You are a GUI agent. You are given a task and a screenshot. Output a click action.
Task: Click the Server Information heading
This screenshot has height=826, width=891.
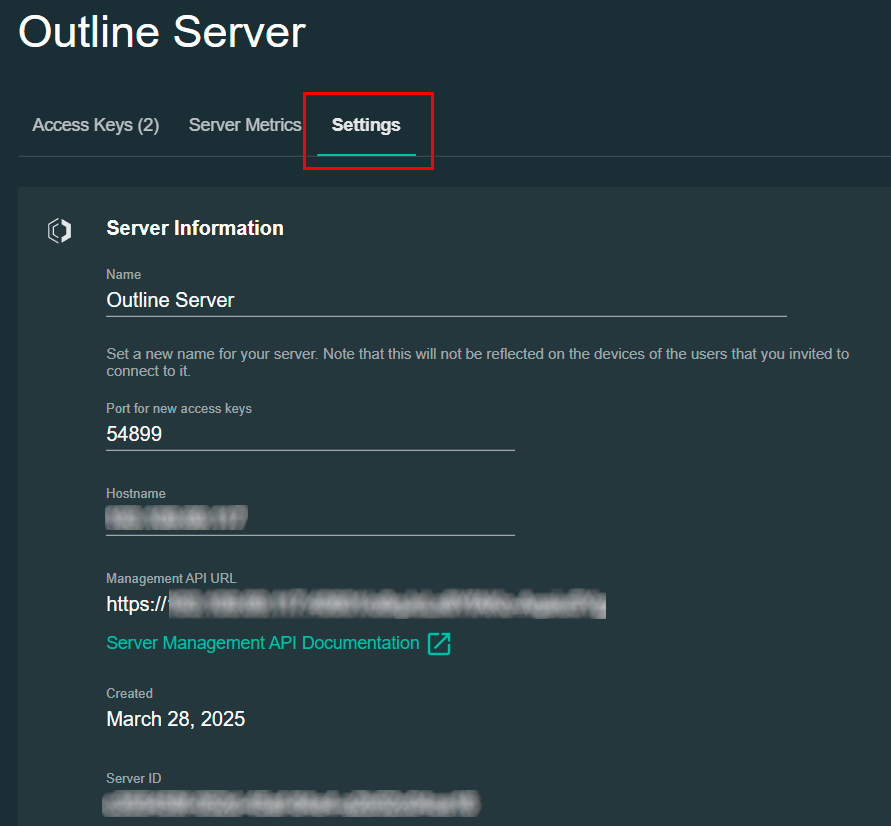point(195,228)
